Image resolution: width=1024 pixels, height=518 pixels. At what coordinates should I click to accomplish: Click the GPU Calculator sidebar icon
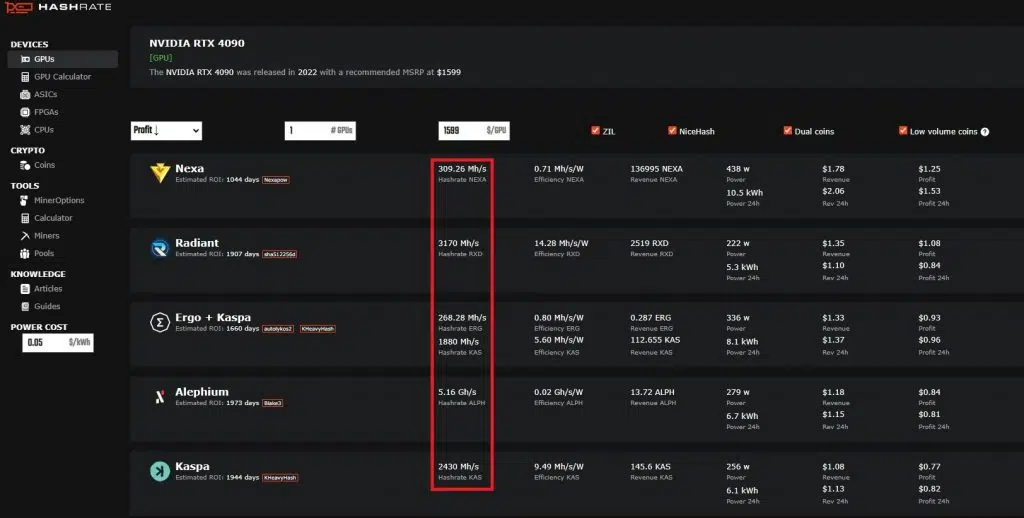click(25, 77)
